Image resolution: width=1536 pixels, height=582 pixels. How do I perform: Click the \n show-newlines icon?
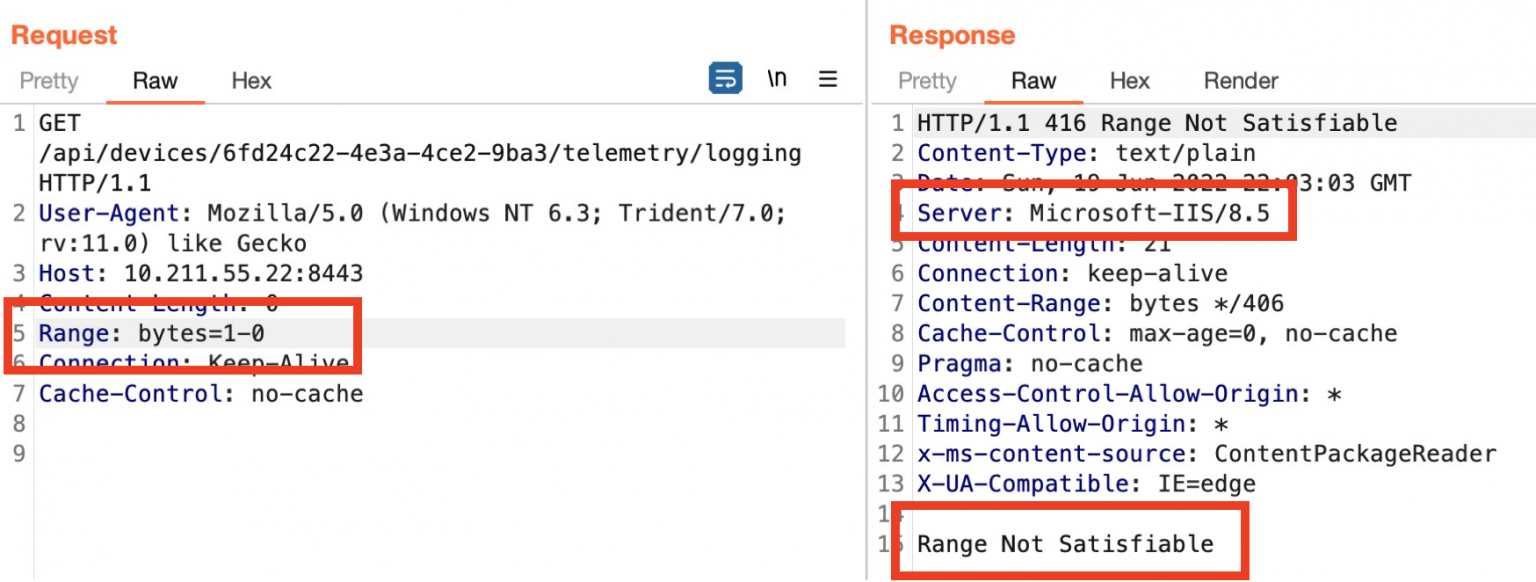tap(778, 78)
